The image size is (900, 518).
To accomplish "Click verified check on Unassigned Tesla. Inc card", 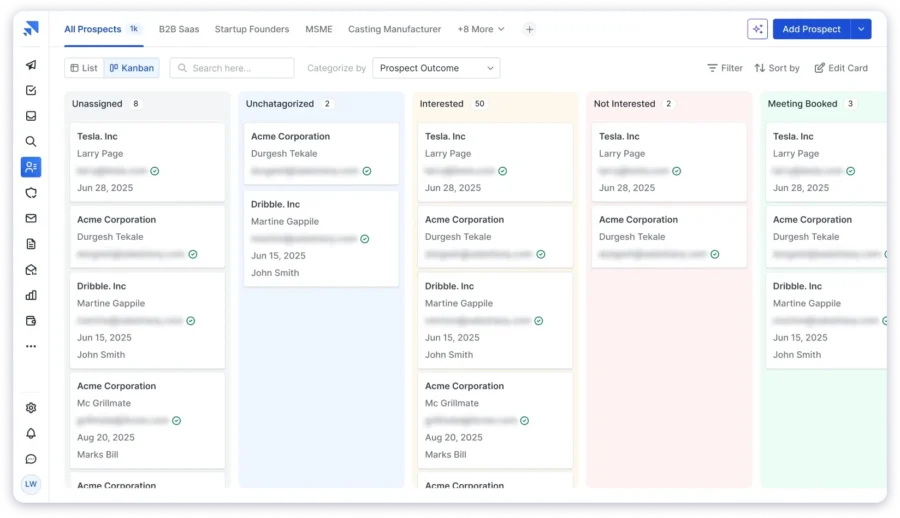I will pos(154,171).
